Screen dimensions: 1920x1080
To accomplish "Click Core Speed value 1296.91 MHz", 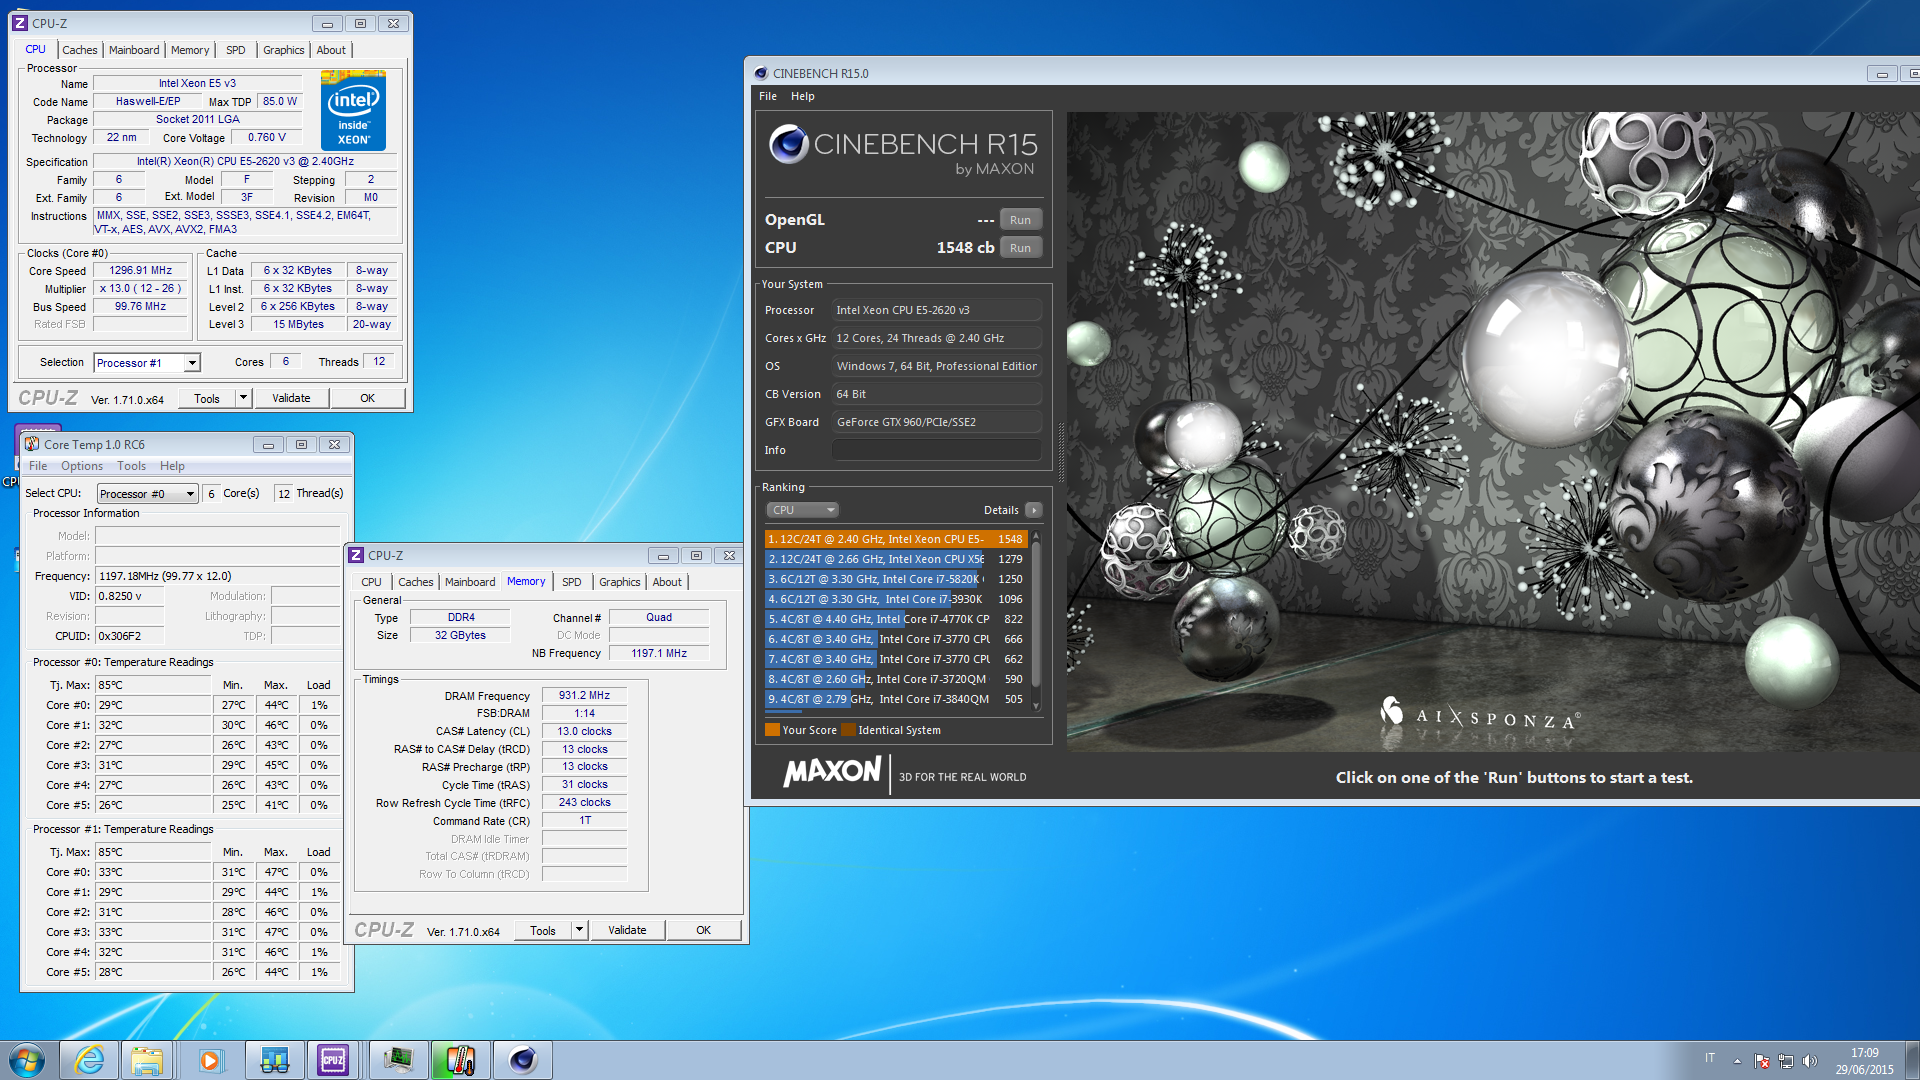I will click(140, 270).
